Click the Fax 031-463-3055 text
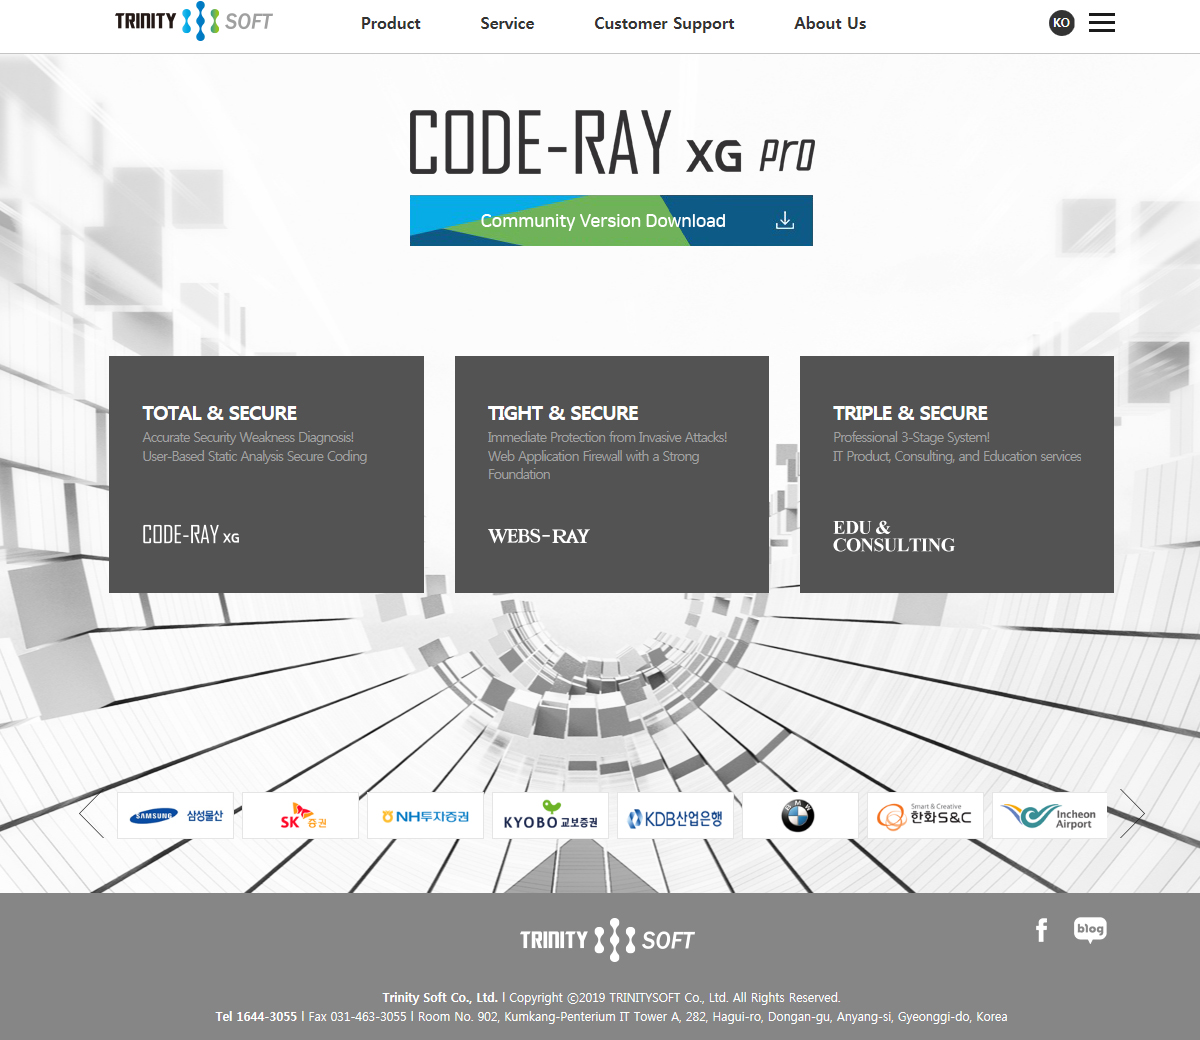Viewport: 1200px width, 1040px height. (x=357, y=1016)
